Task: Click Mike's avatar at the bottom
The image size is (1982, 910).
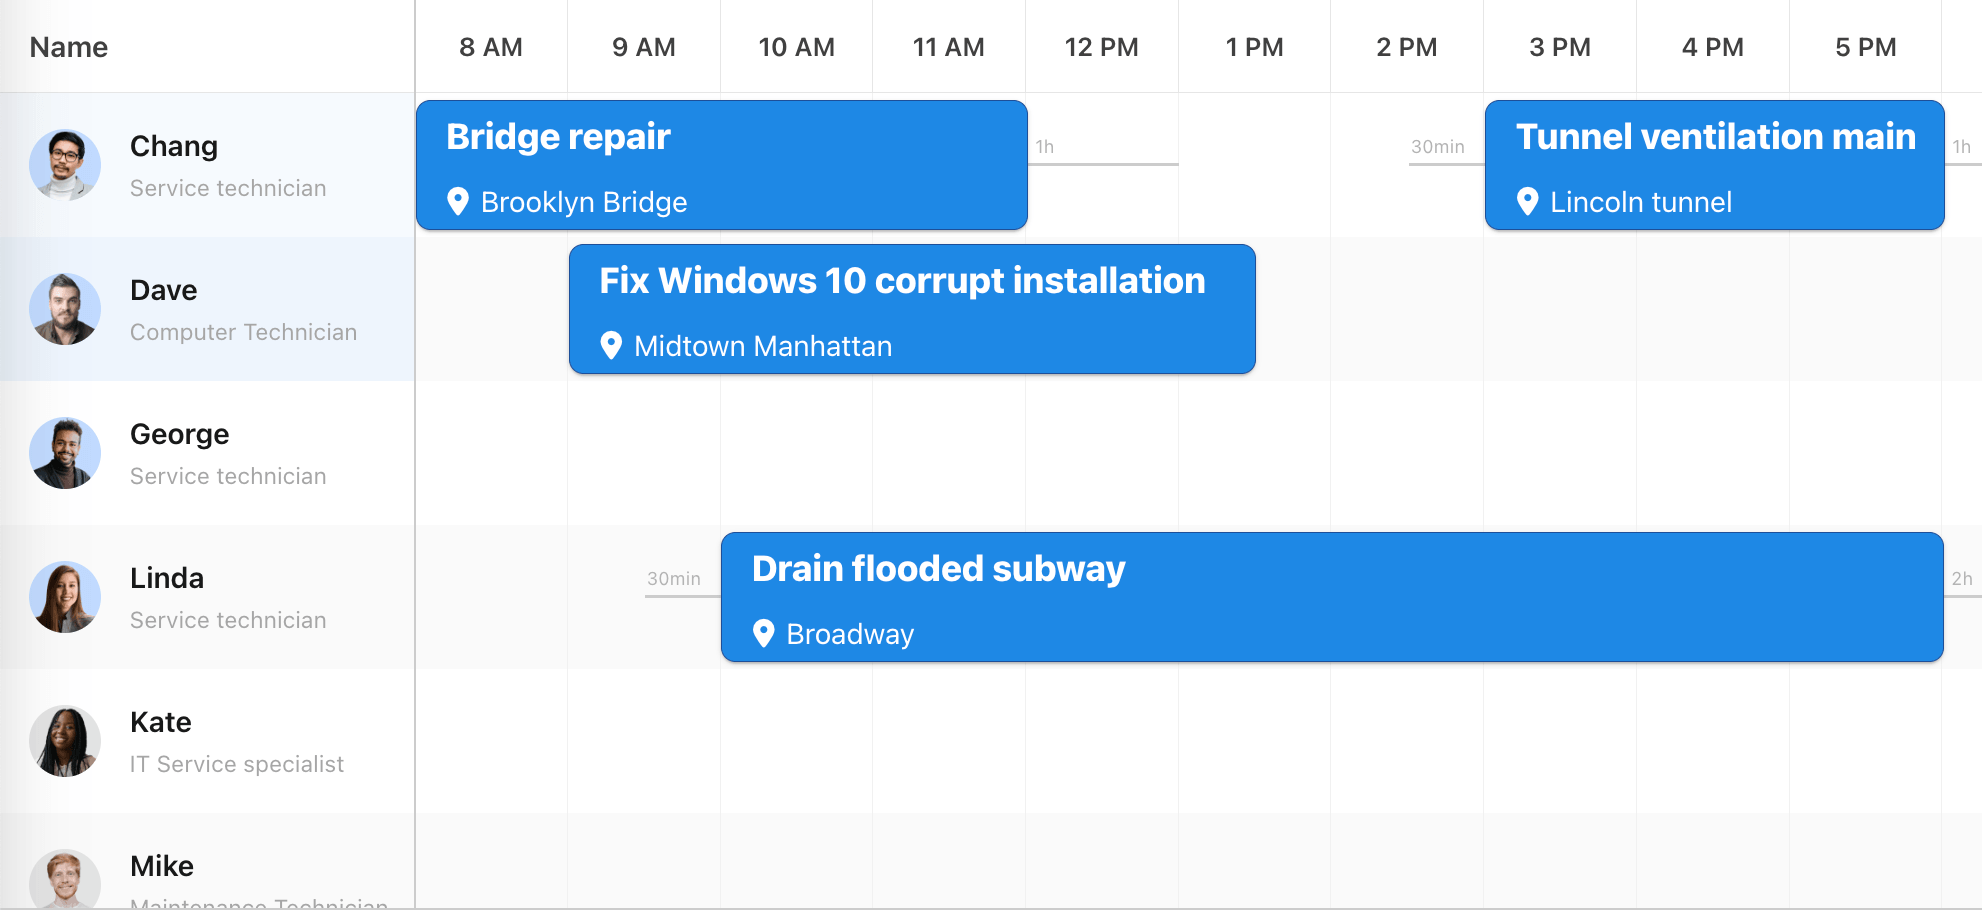Action: click(65, 880)
